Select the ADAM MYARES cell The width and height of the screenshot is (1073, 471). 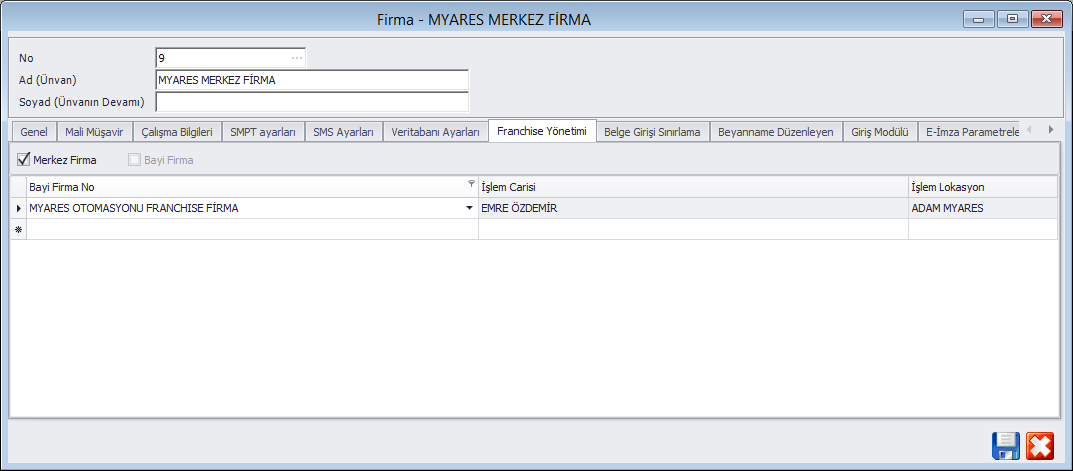pos(983,208)
